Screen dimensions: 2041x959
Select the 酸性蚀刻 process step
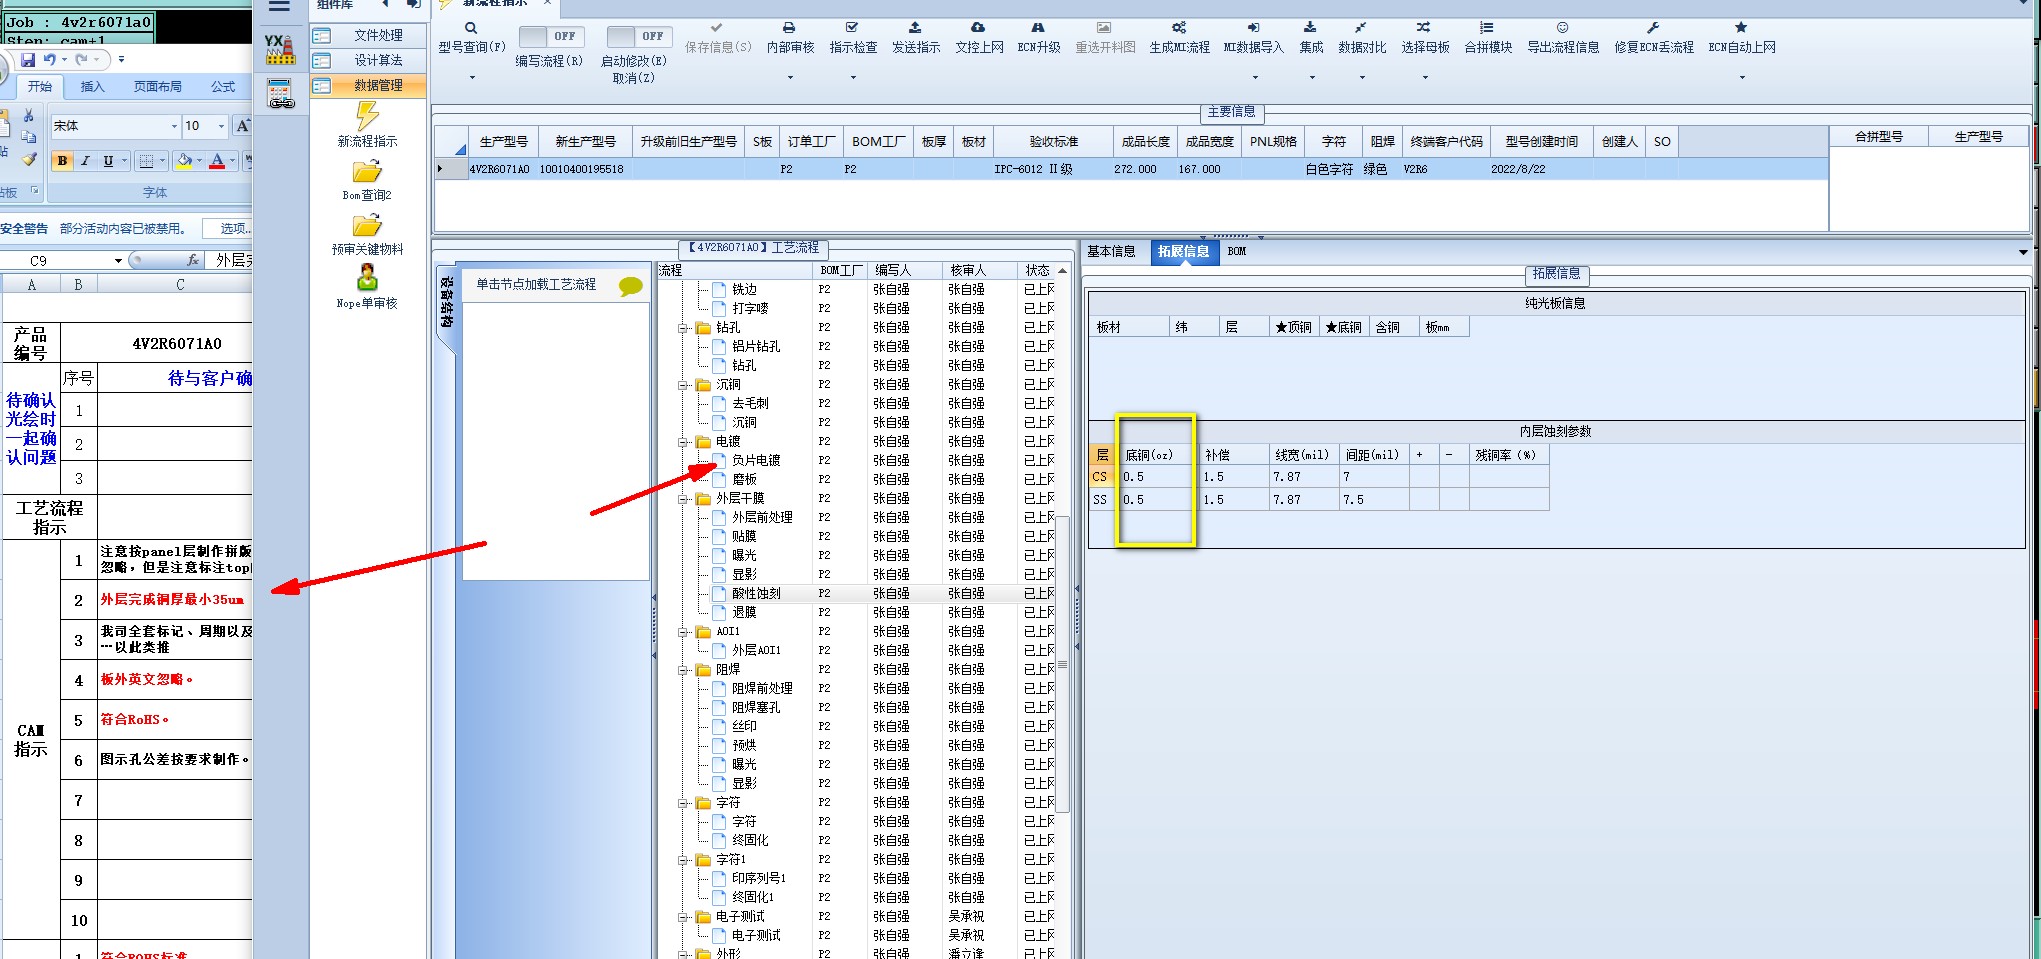[x=755, y=594]
